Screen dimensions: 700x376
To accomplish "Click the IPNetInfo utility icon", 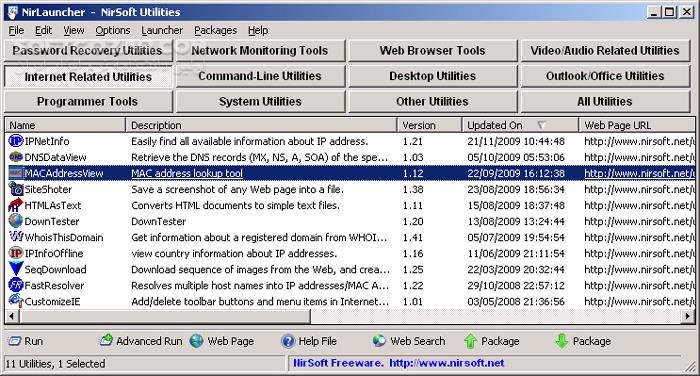I will 16,141.
